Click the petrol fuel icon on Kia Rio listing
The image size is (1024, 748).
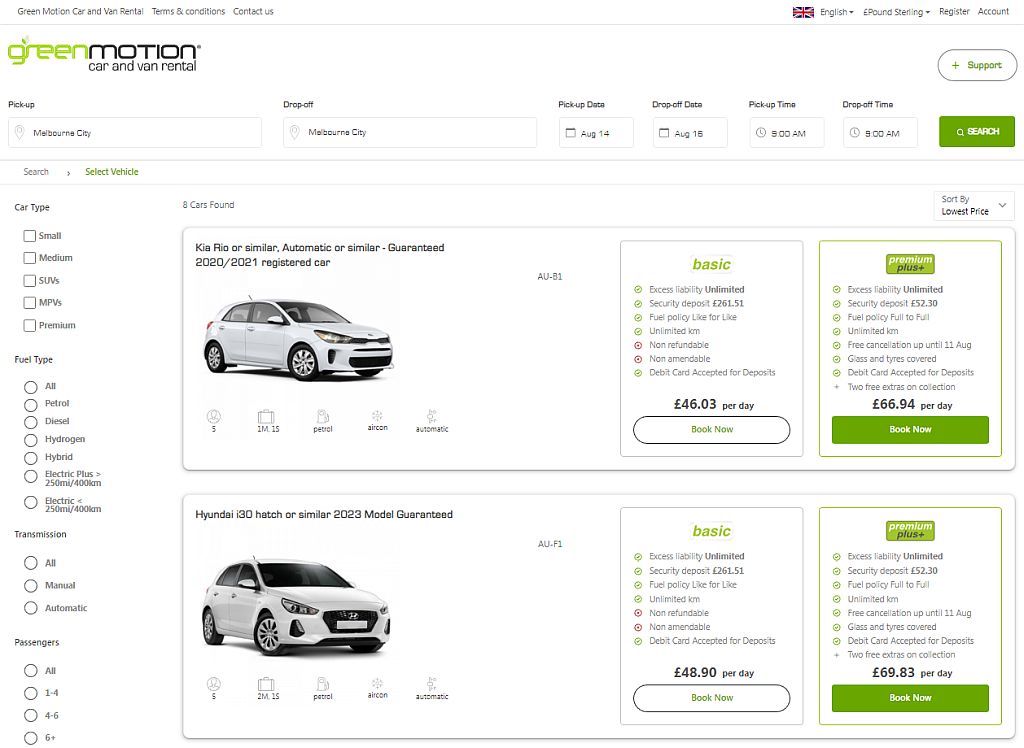[x=322, y=415]
